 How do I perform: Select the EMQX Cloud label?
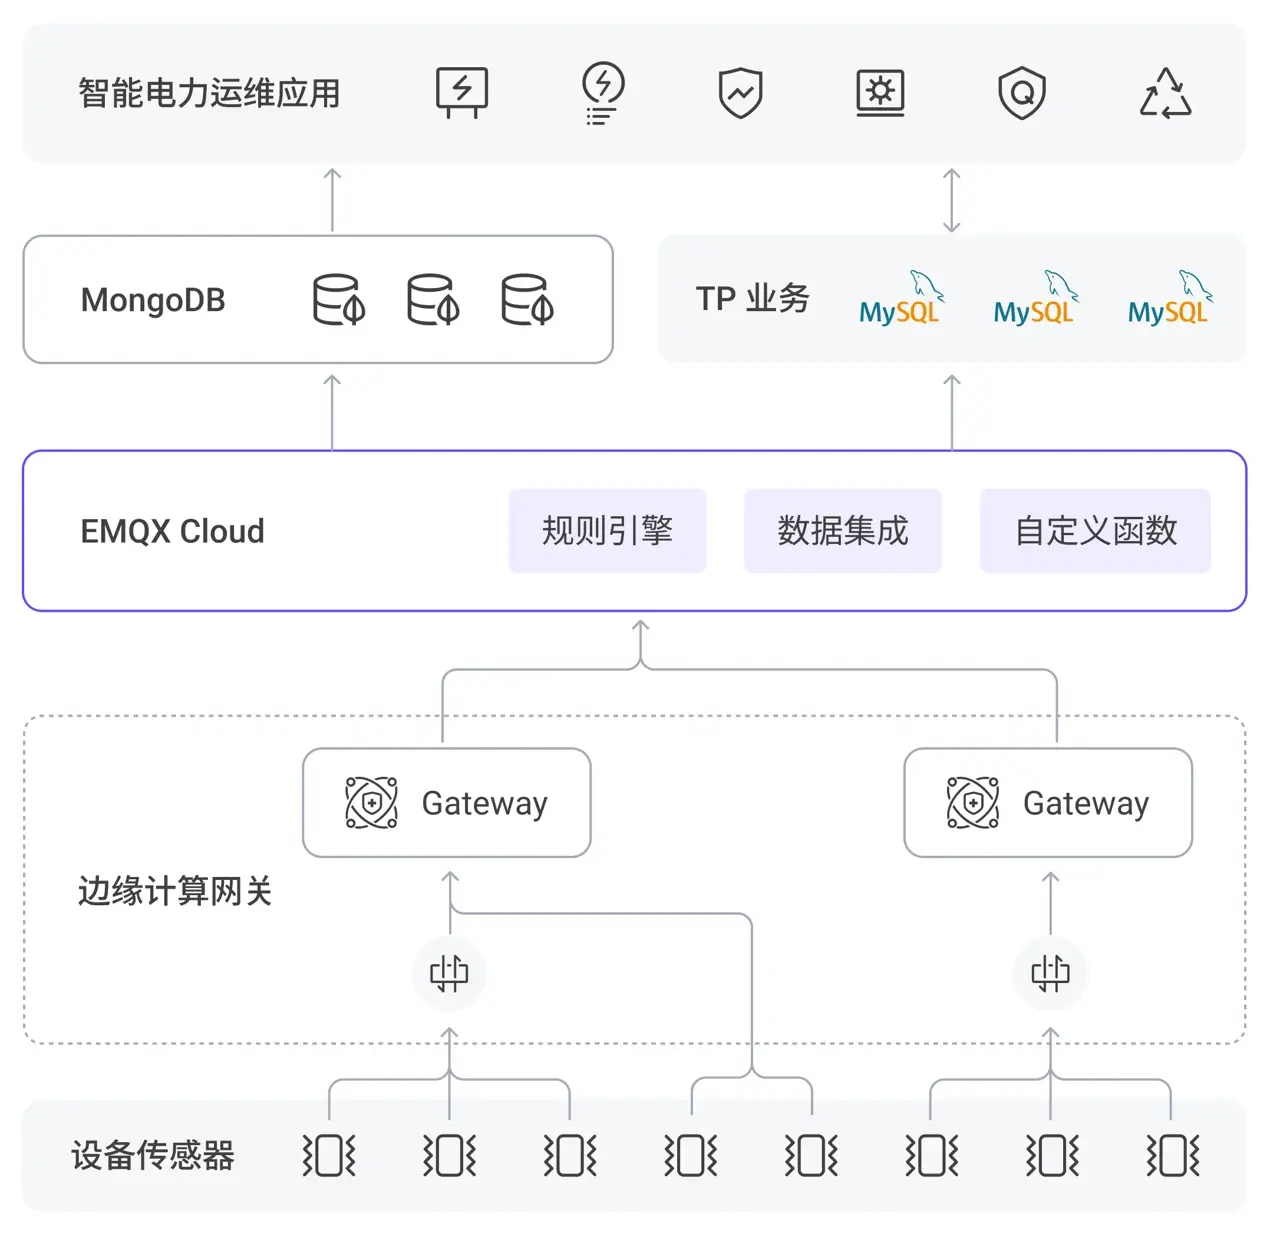pyautogui.click(x=173, y=531)
